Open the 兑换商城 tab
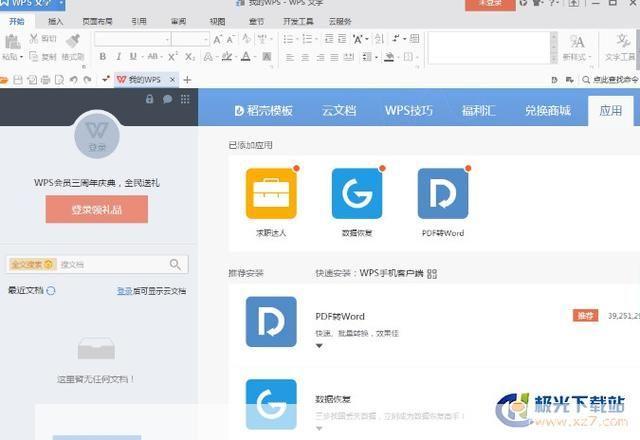Viewport: 640px width, 440px height. coord(548,111)
